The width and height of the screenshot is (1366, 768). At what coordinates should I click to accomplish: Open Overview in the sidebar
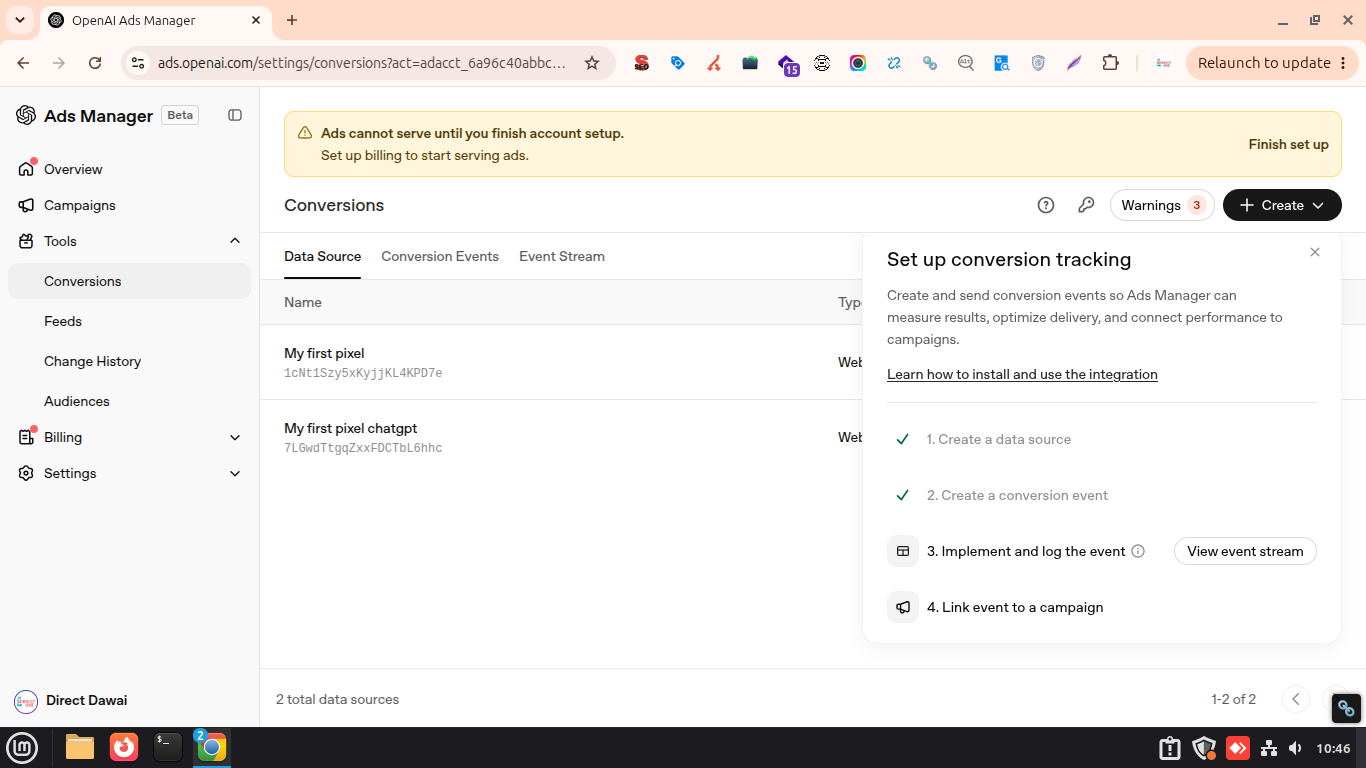pyautogui.click(x=73, y=169)
